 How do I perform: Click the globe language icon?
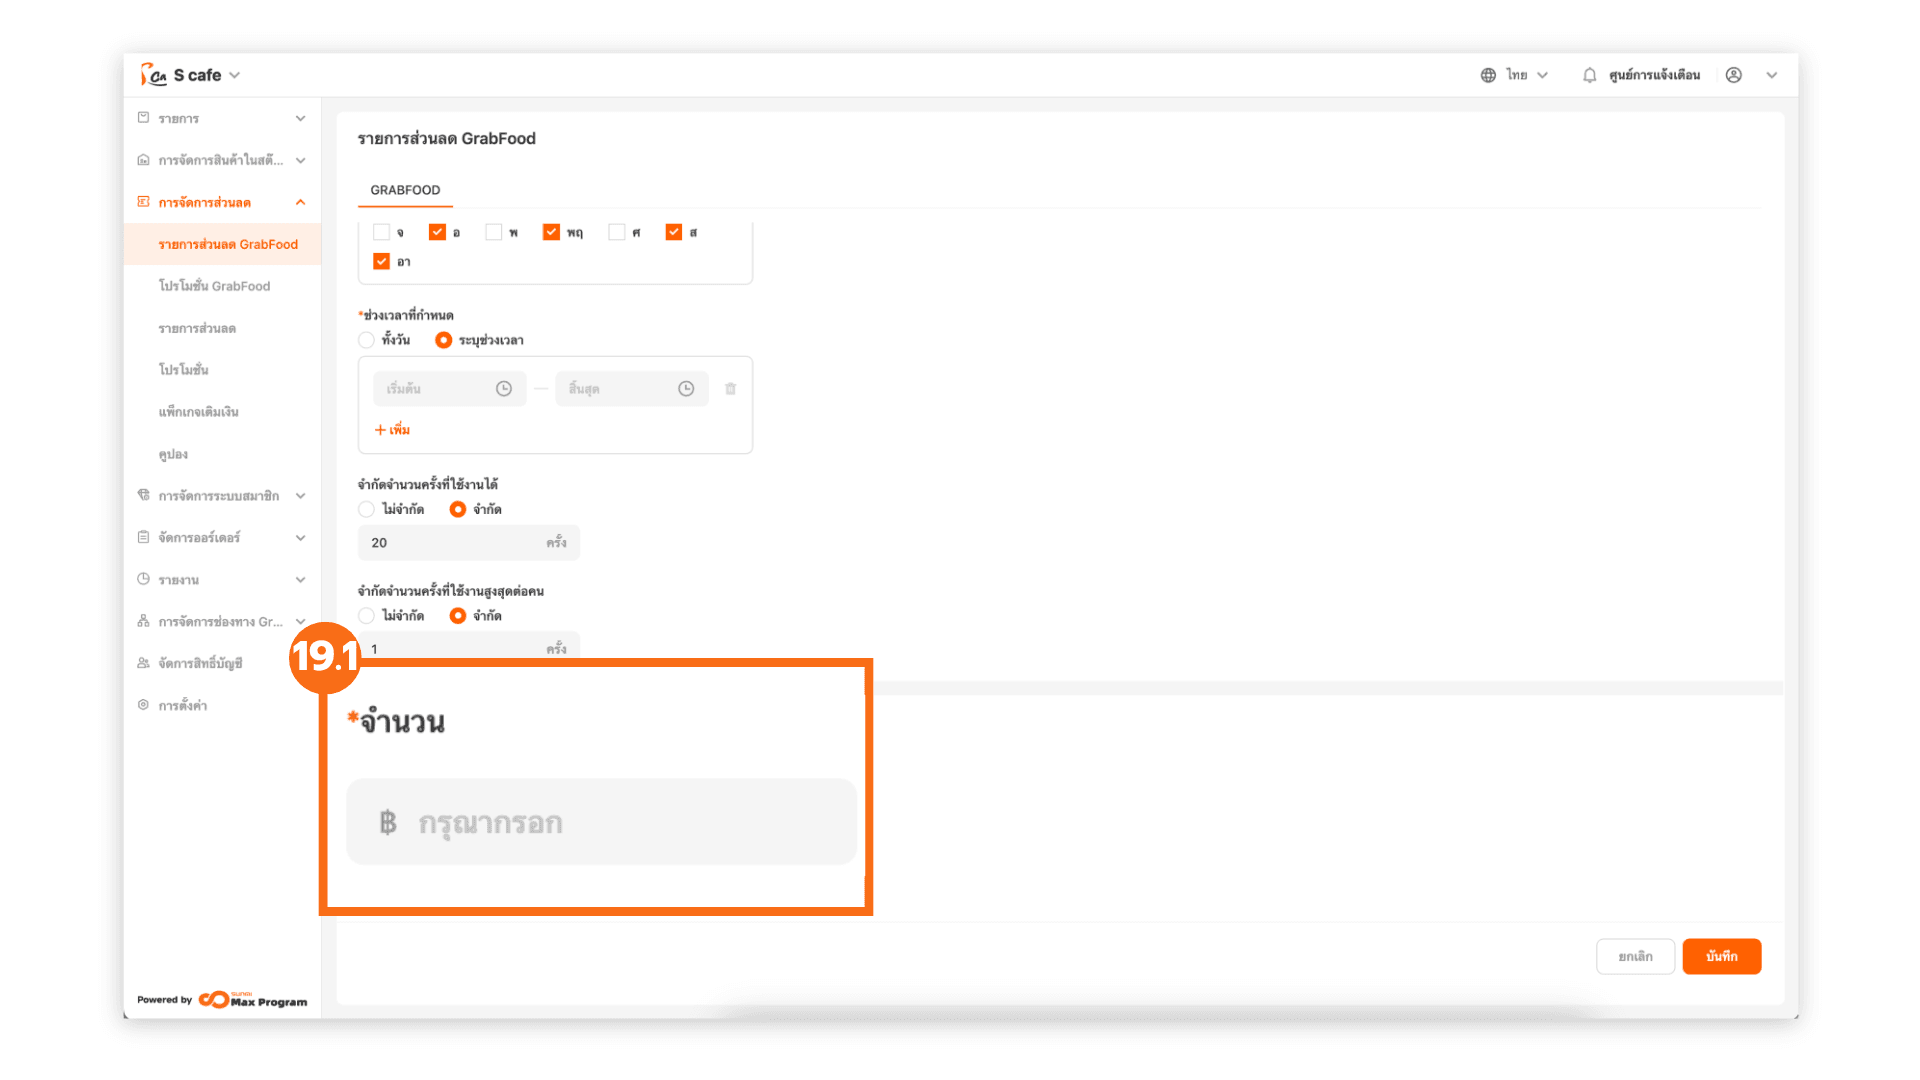pos(1488,75)
